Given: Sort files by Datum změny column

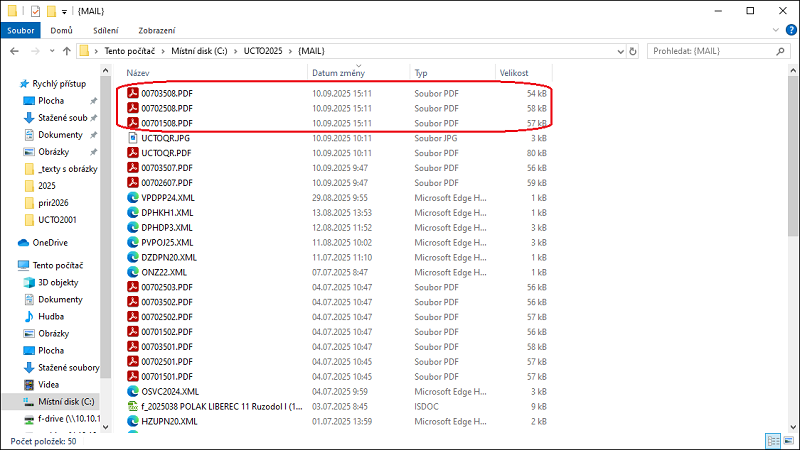Looking at the screenshot, I should (338, 73).
